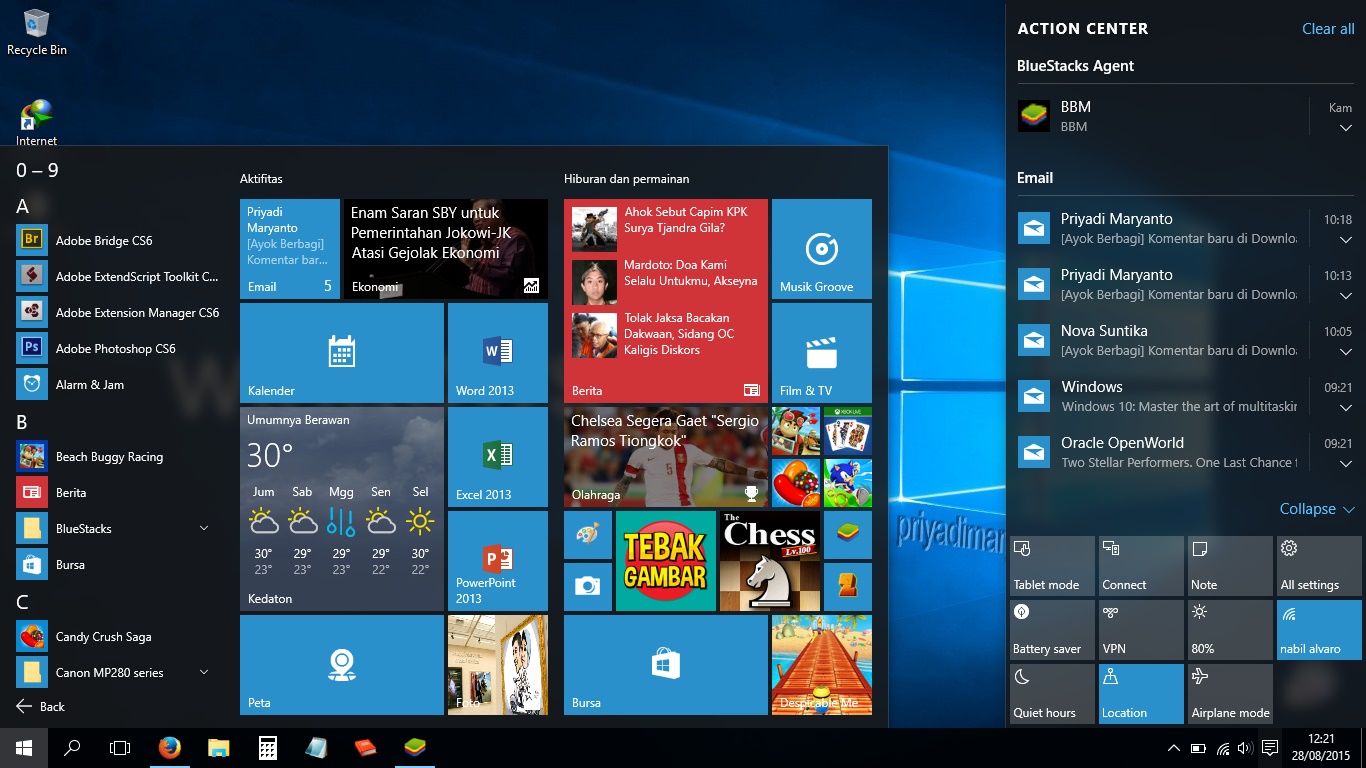Expand the 10:18 Priyadi Maryanto email notification
1366x768 pixels.
pos(1346,240)
